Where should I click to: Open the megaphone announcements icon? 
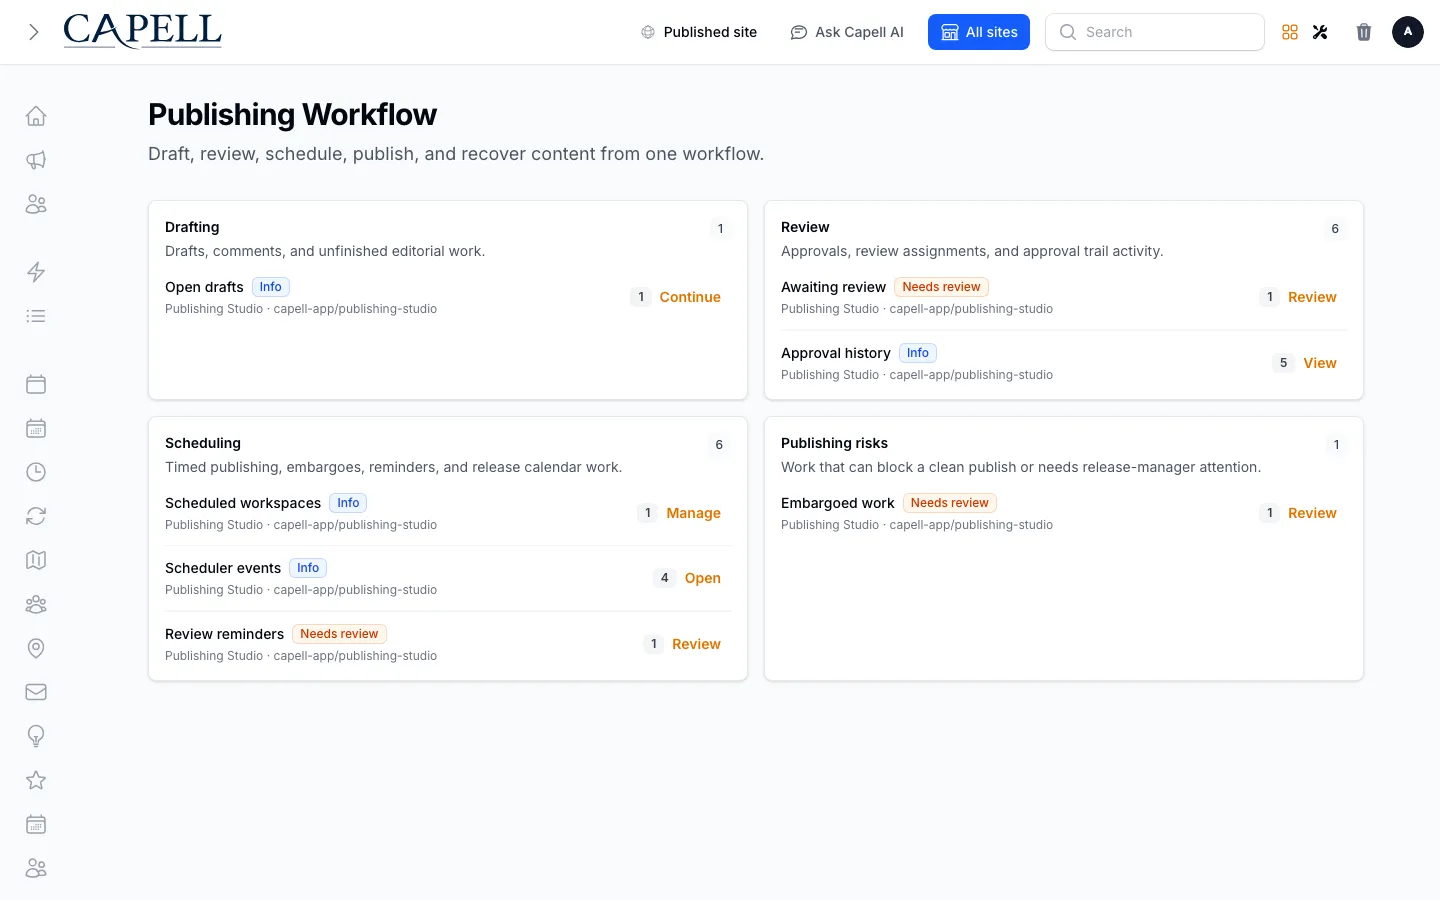click(x=36, y=160)
